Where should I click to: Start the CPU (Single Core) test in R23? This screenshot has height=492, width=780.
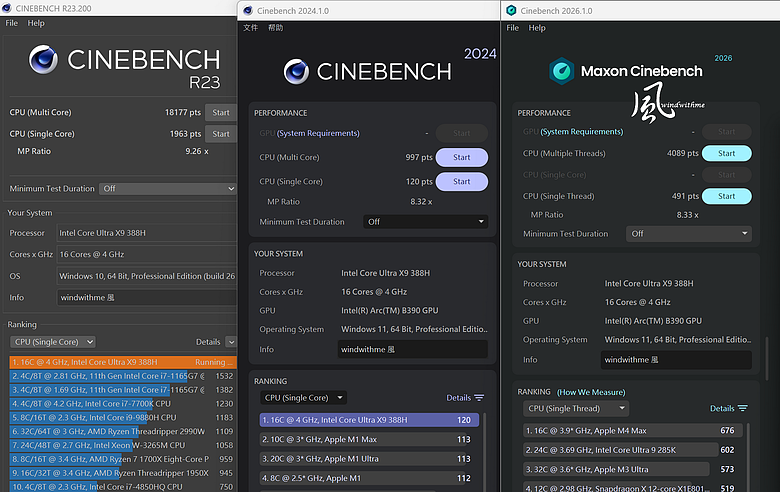coord(221,134)
